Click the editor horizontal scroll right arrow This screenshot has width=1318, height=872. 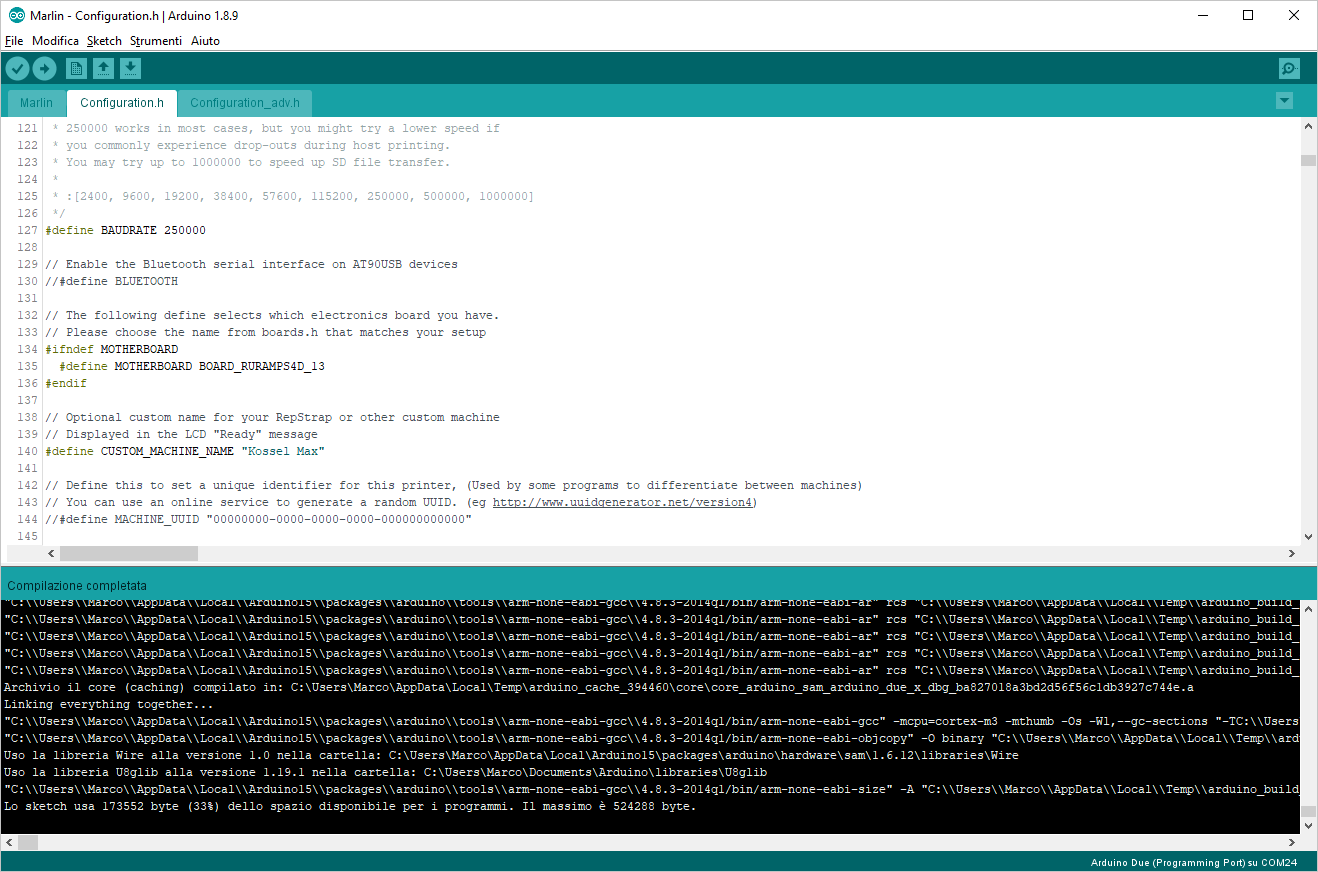click(x=1292, y=553)
